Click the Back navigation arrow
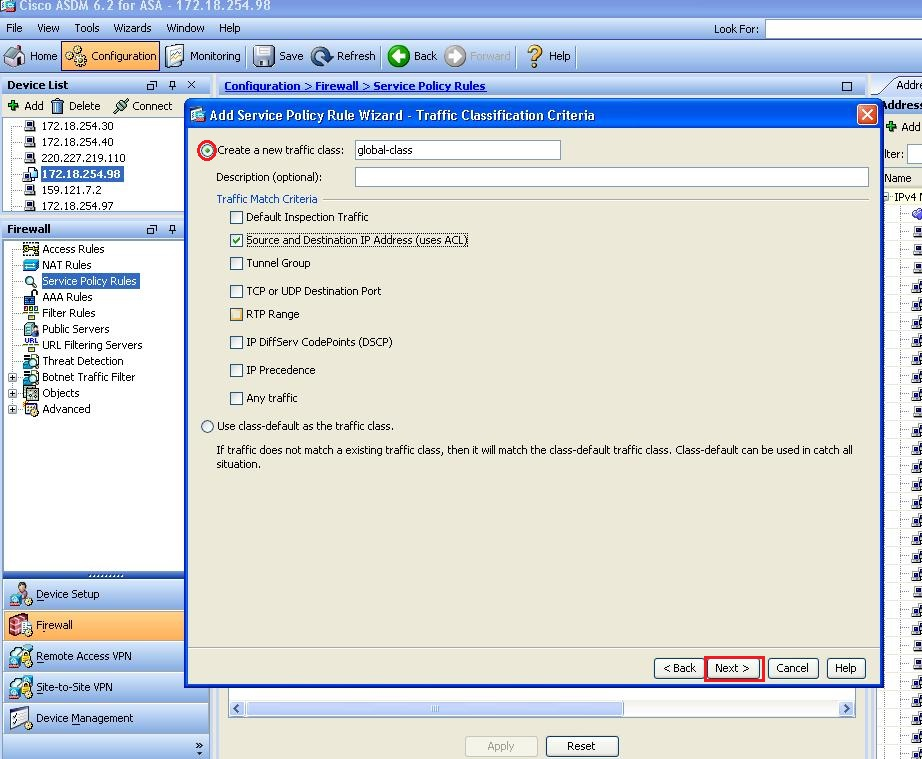 pyautogui.click(x=412, y=56)
